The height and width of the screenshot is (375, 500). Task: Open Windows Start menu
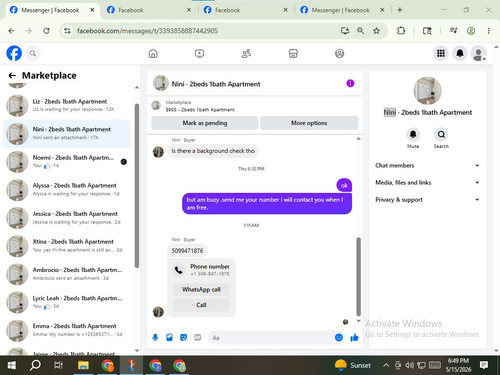click(x=12, y=365)
